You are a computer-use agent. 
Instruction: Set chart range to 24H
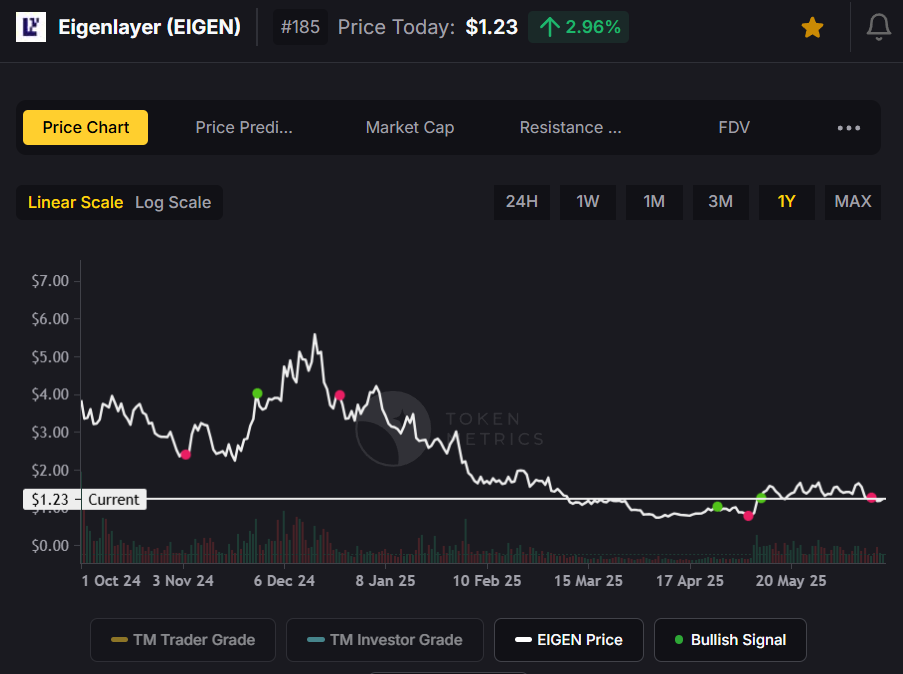522,202
